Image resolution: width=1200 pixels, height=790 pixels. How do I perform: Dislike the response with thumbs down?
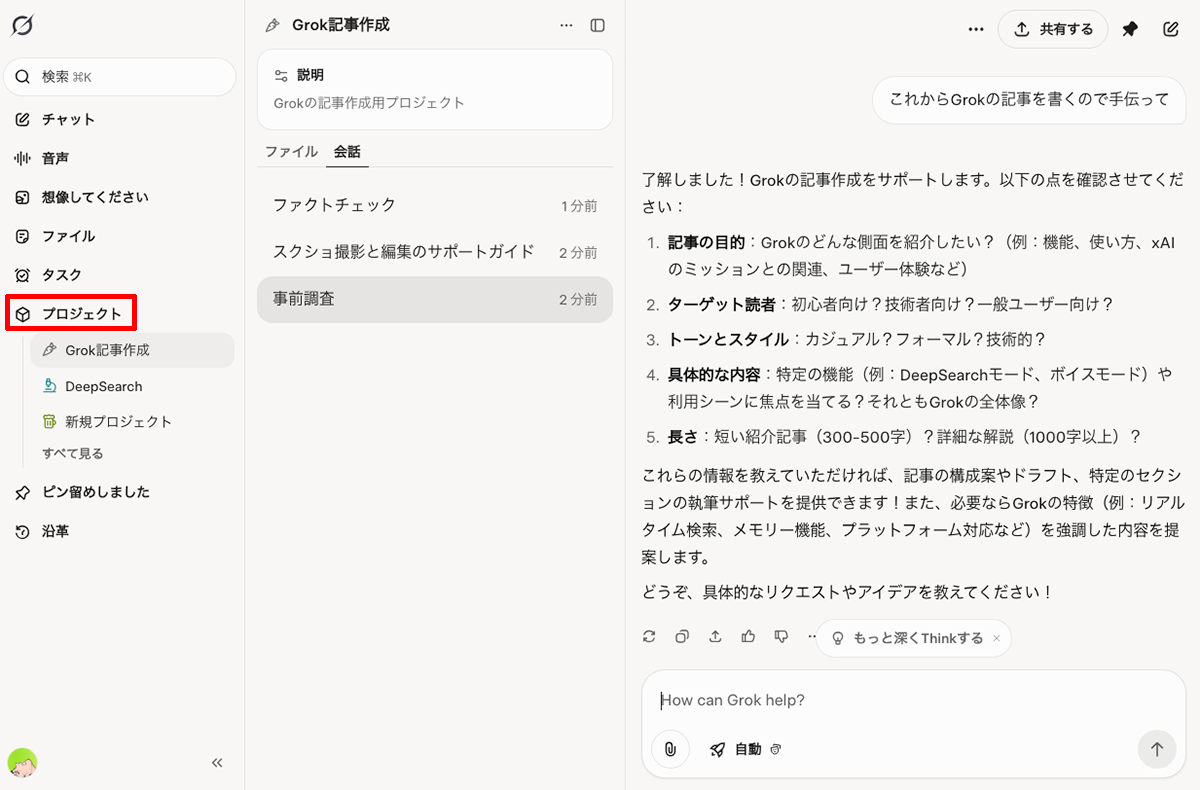click(x=781, y=636)
